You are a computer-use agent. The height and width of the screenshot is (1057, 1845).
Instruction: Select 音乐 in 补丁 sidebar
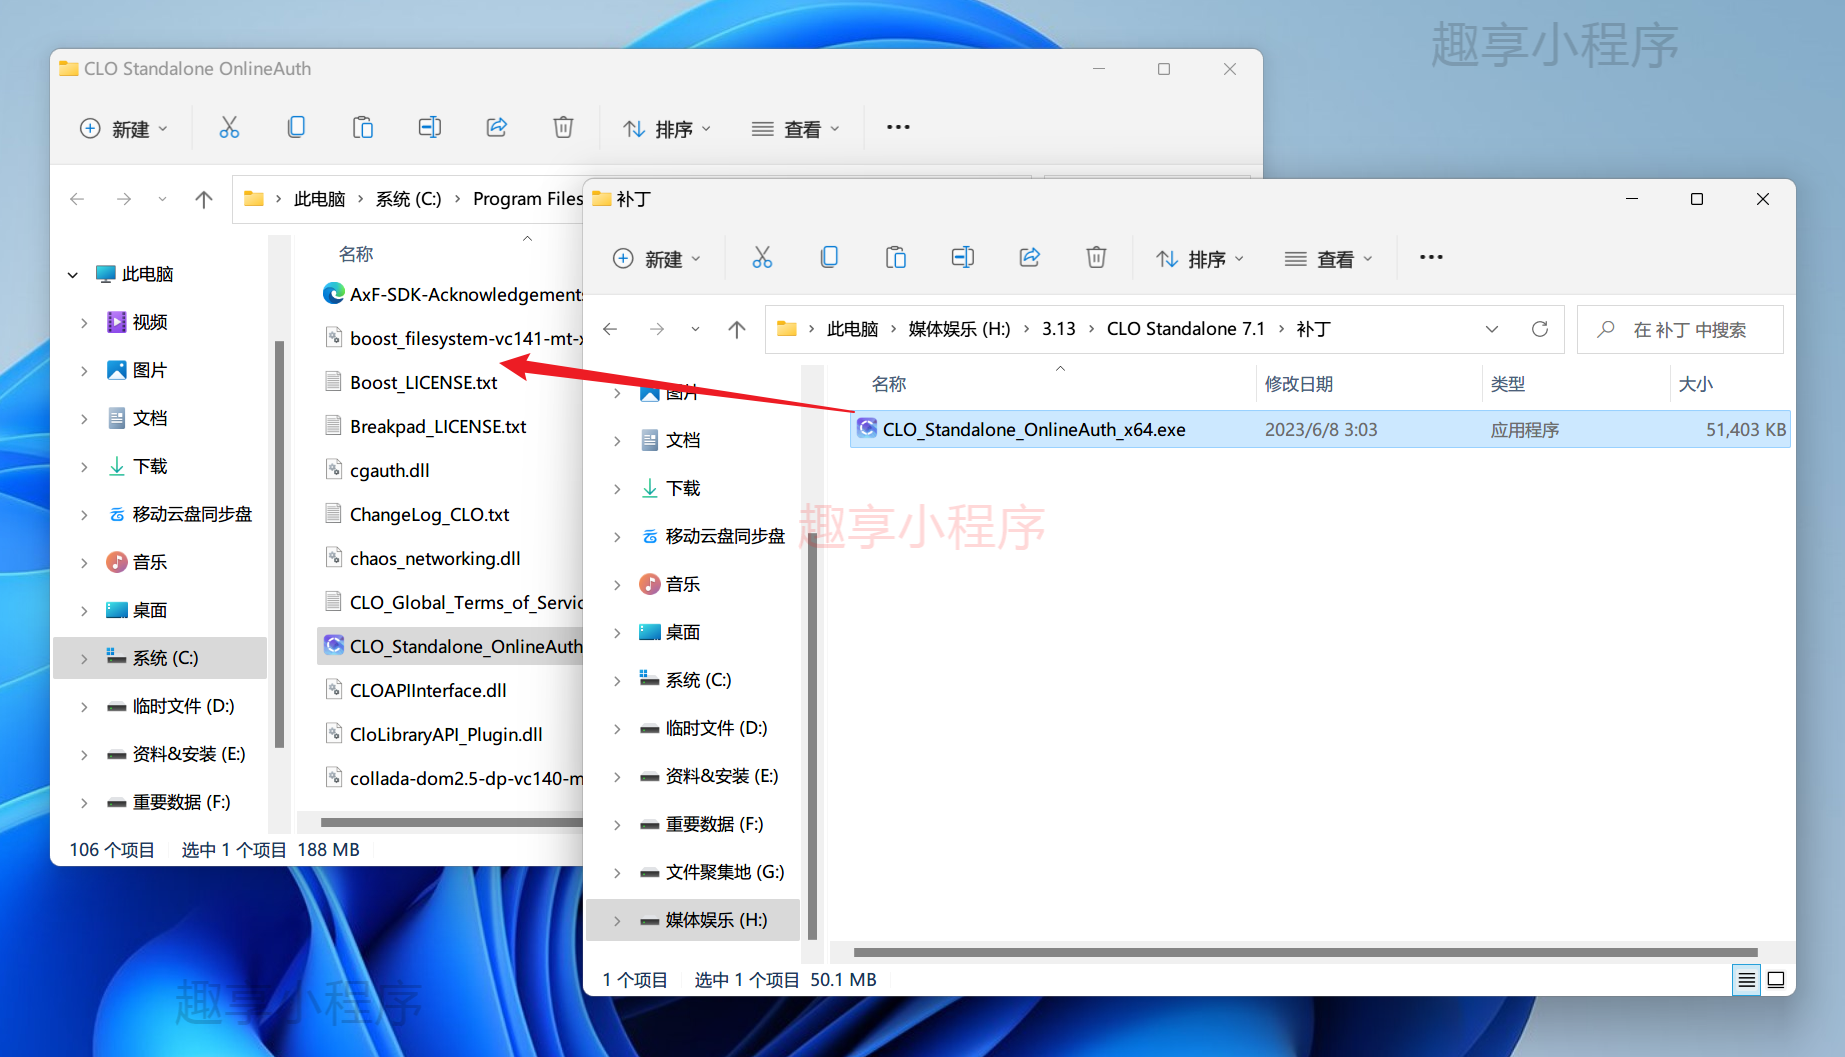coord(683,584)
